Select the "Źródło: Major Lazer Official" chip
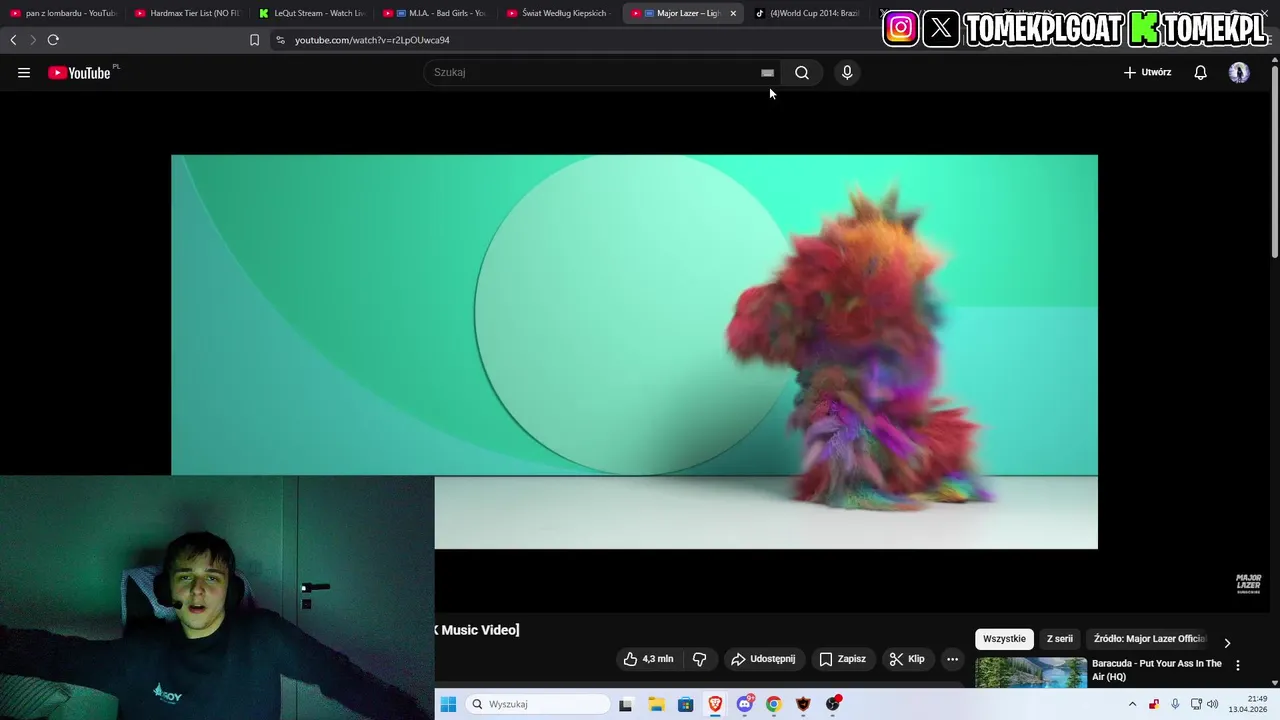Viewport: 1280px width, 720px height. click(1150, 639)
